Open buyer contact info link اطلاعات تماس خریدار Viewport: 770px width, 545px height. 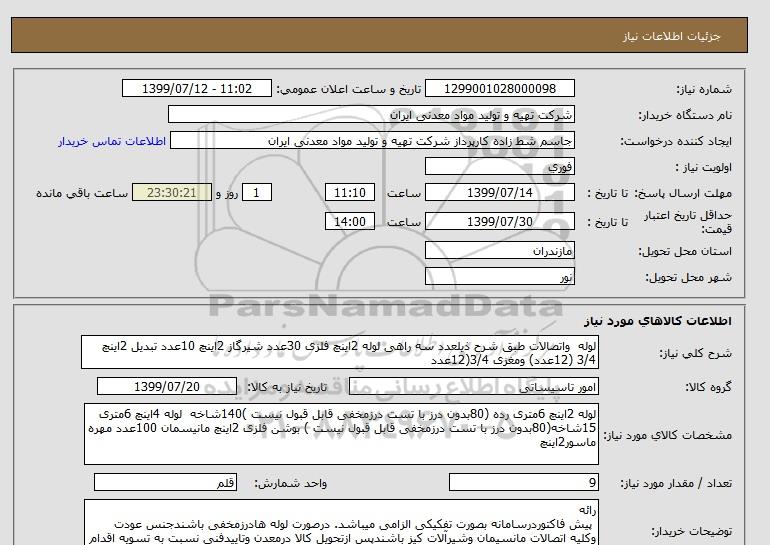click(112, 141)
